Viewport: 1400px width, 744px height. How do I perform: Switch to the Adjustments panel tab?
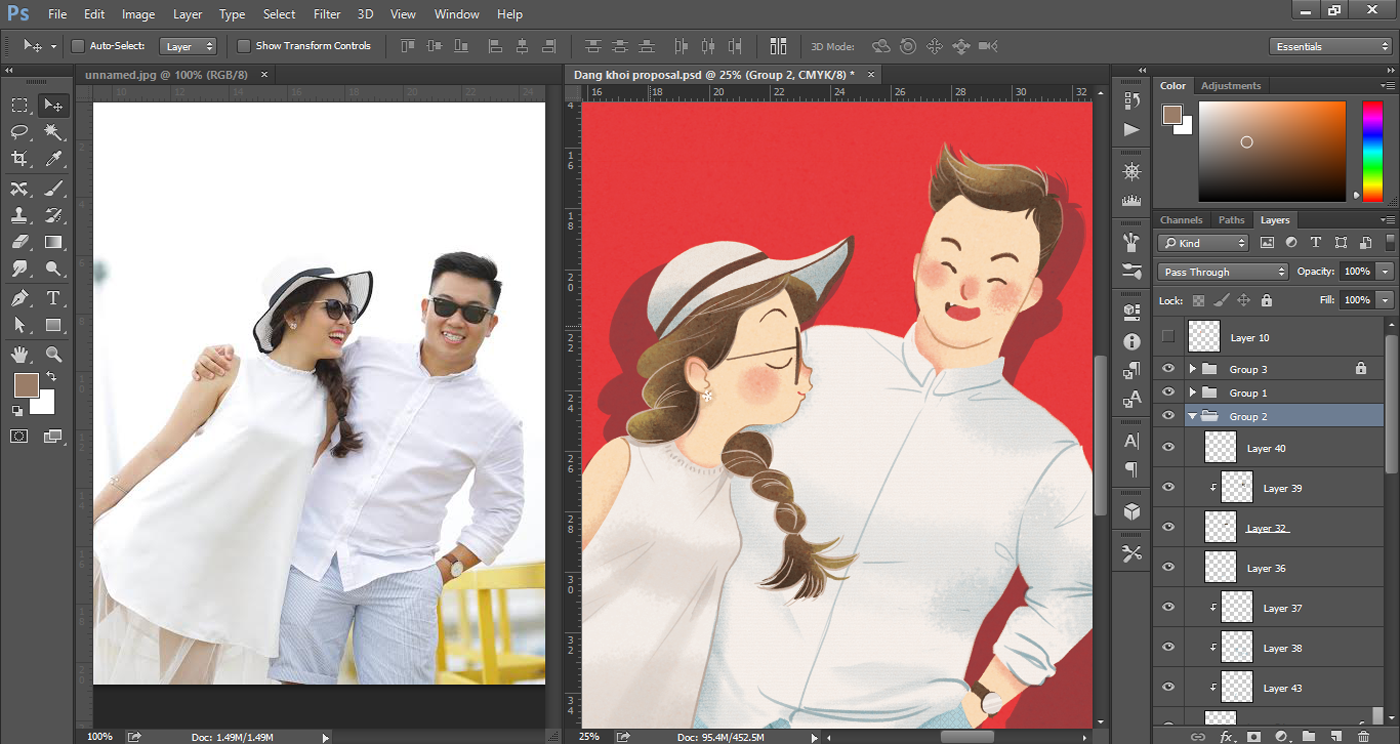pos(1230,86)
